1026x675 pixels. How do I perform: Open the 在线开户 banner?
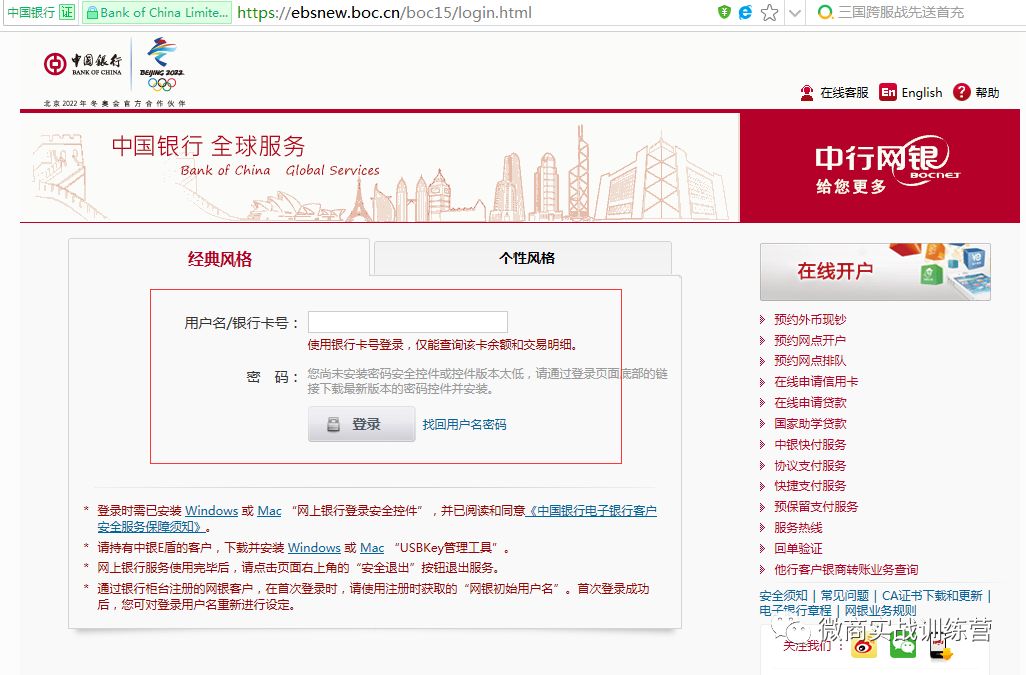point(875,271)
